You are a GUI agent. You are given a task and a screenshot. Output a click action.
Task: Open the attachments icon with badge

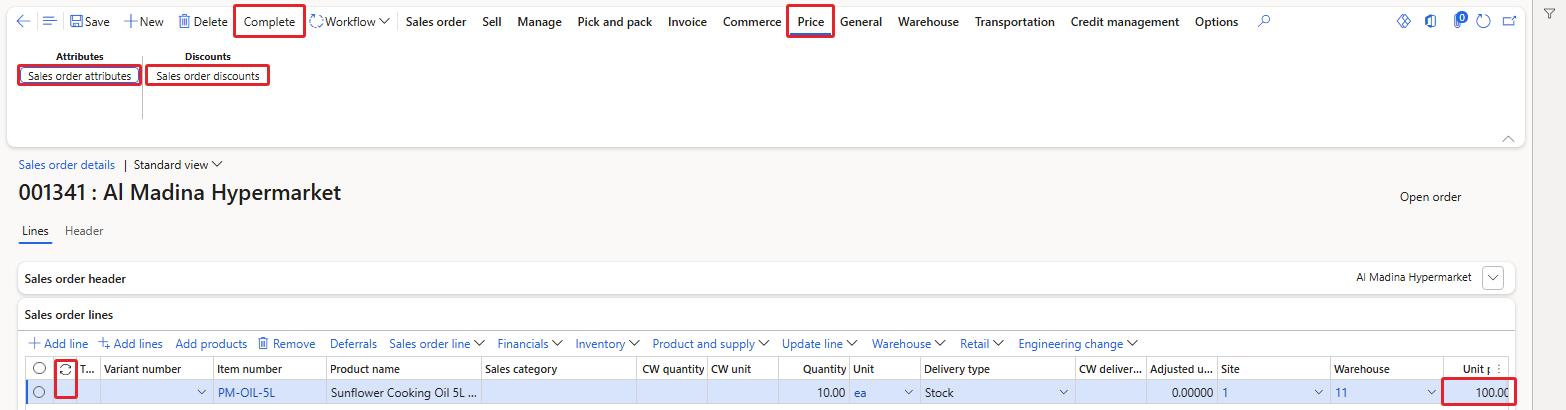pyautogui.click(x=1459, y=21)
